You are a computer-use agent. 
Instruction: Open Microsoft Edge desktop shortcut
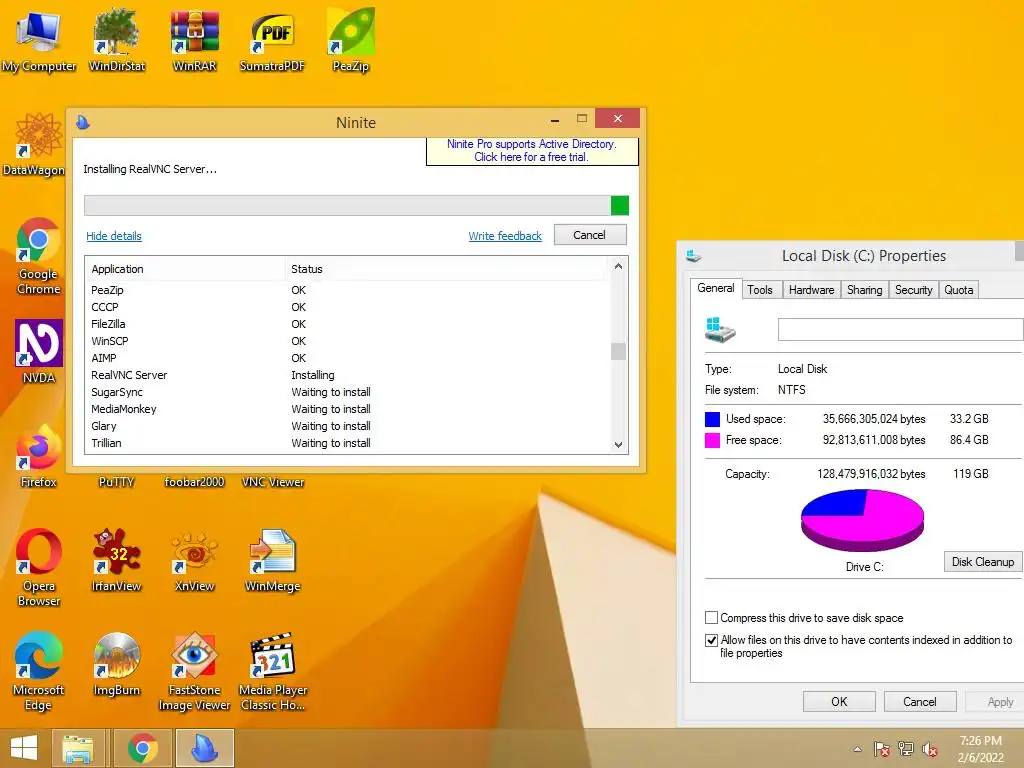click(39, 671)
